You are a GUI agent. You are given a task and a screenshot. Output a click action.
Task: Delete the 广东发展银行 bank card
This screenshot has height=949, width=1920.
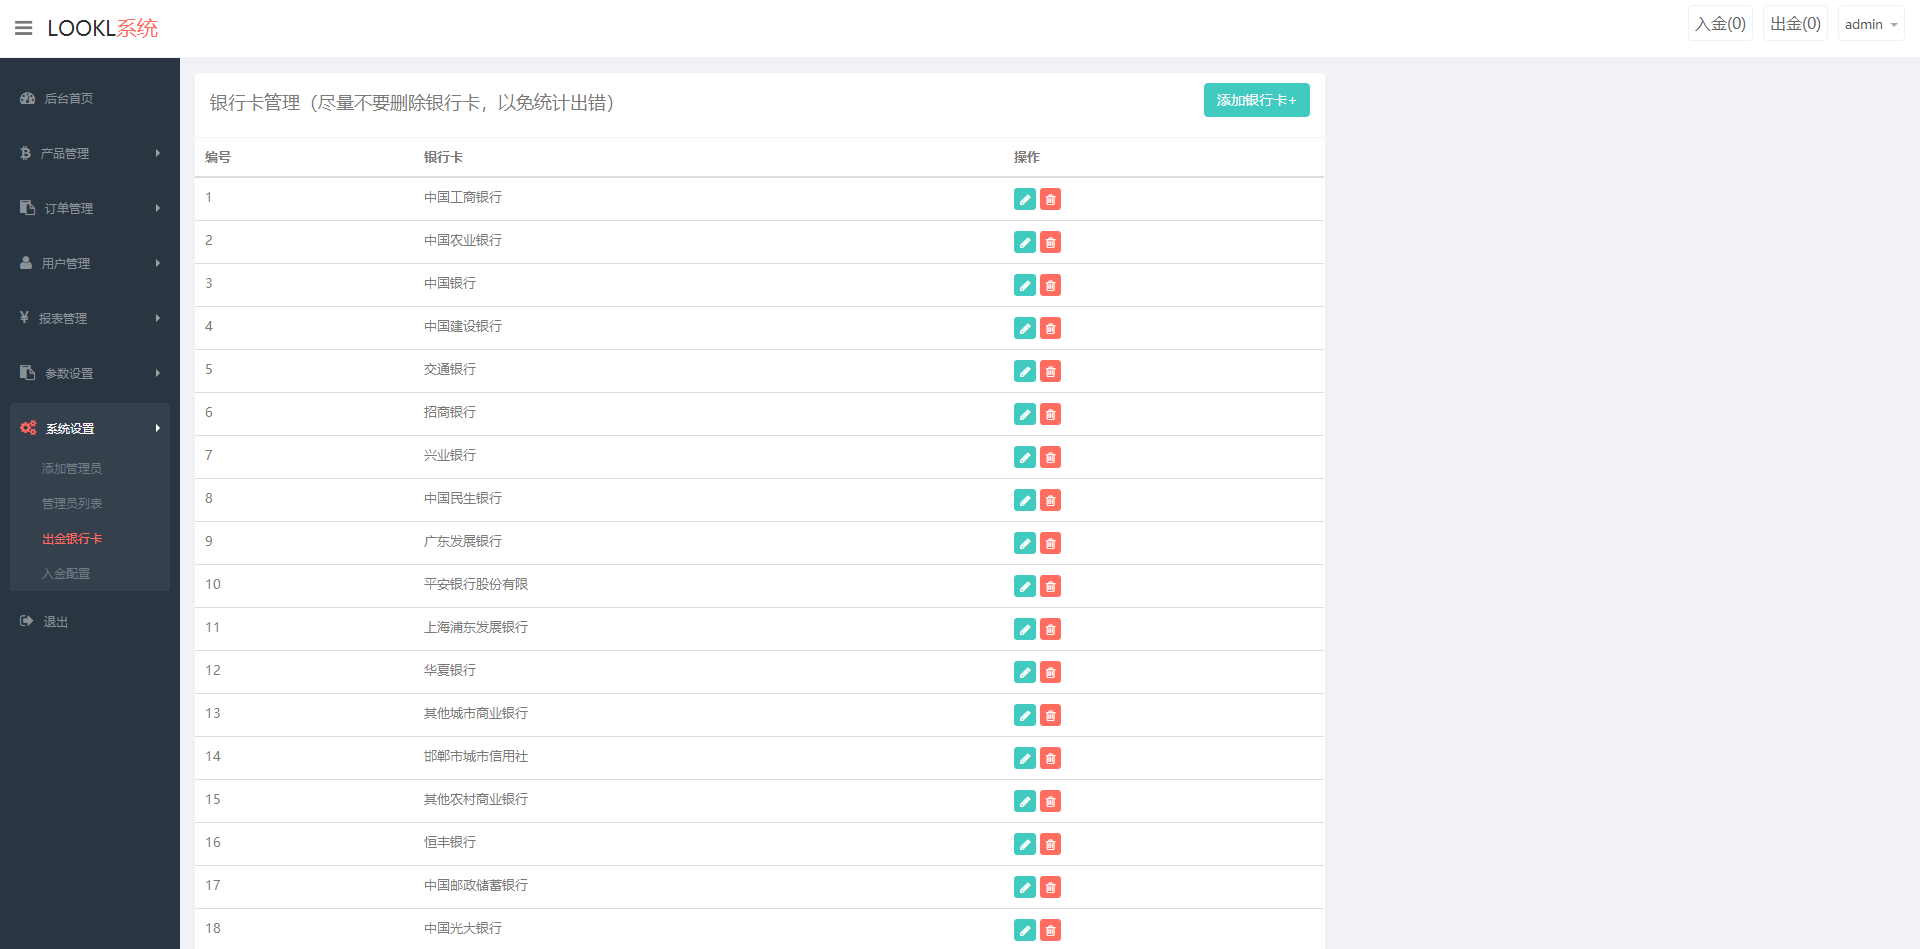pos(1050,543)
